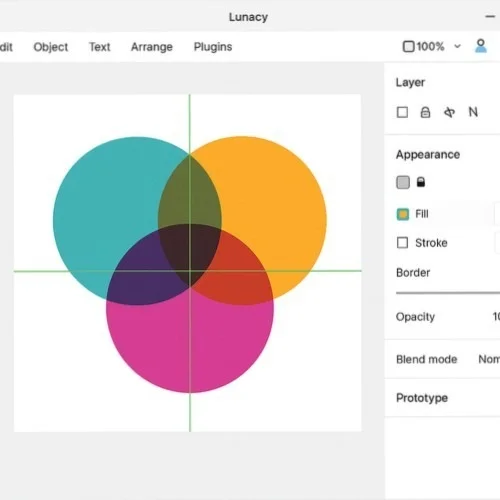Image resolution: width=500 pixels, height=500 pixels.
Task: Open the partly visible Edit menu
Action: [x=6, y=47]
